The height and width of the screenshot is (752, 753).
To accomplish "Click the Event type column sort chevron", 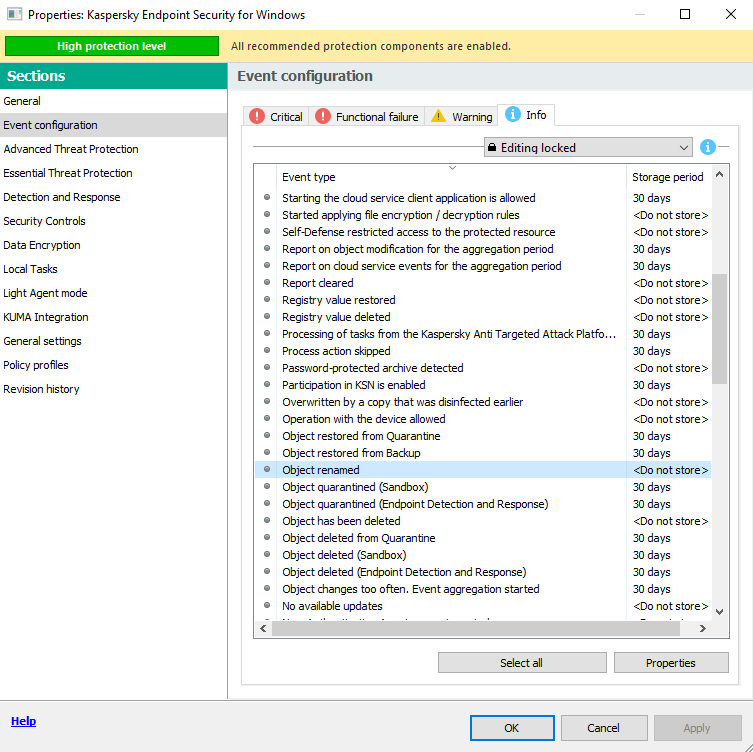I will (452, 168).
